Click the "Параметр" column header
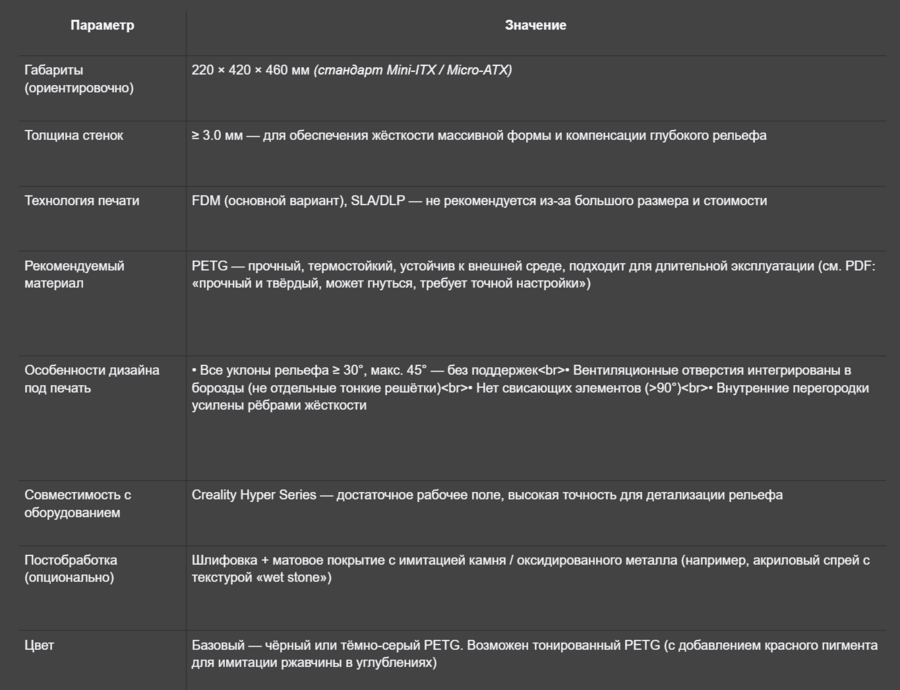900x690 pixels. tap(102, 25)
